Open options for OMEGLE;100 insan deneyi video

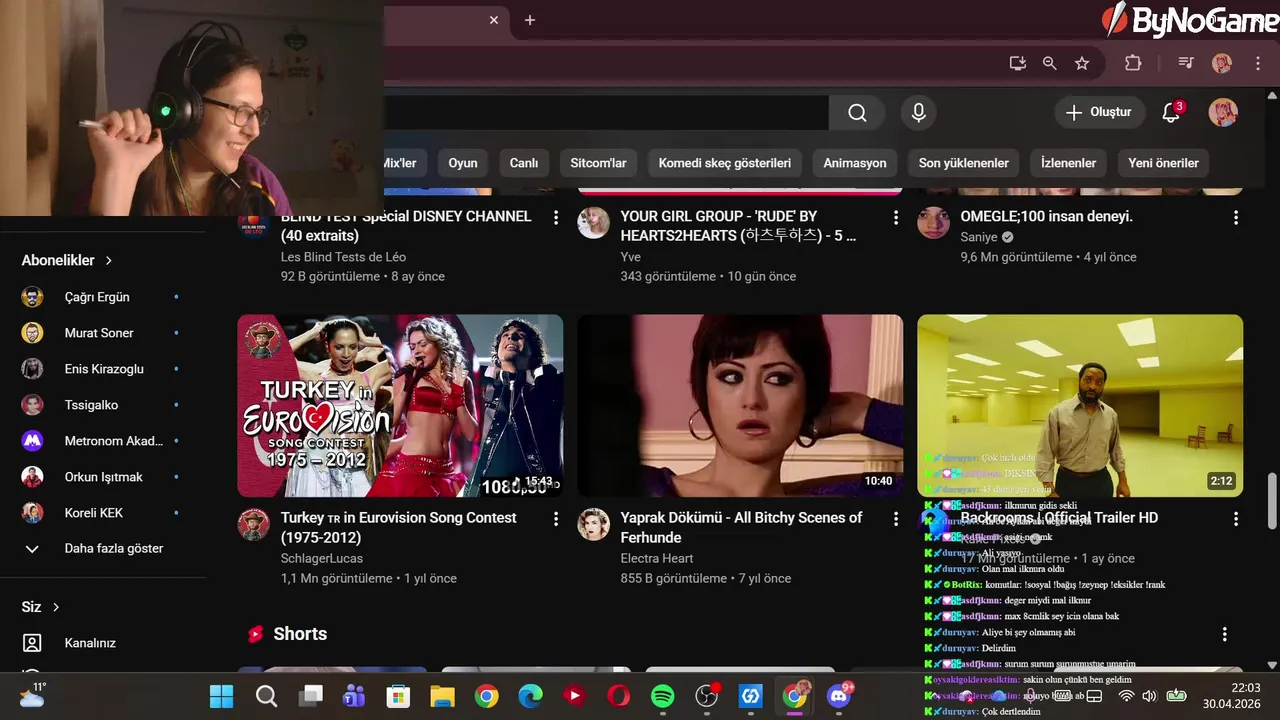coord(1236,218)
